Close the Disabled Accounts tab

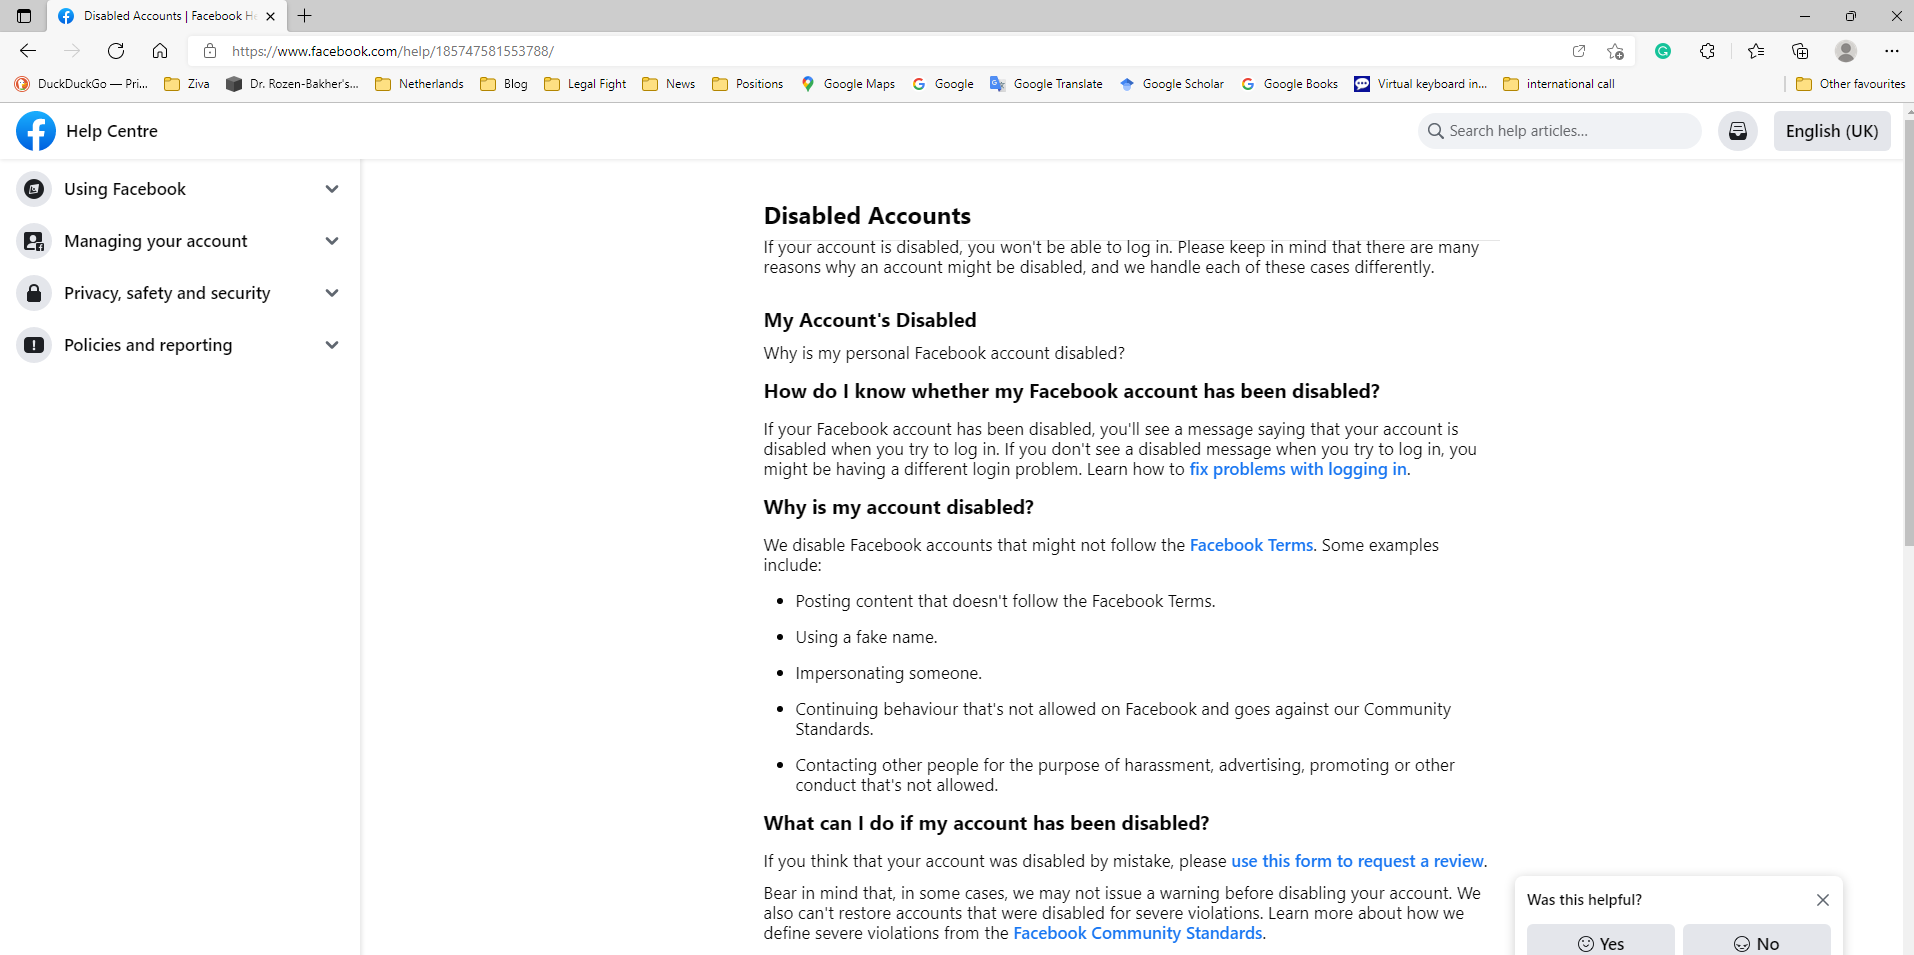point(270,16)
